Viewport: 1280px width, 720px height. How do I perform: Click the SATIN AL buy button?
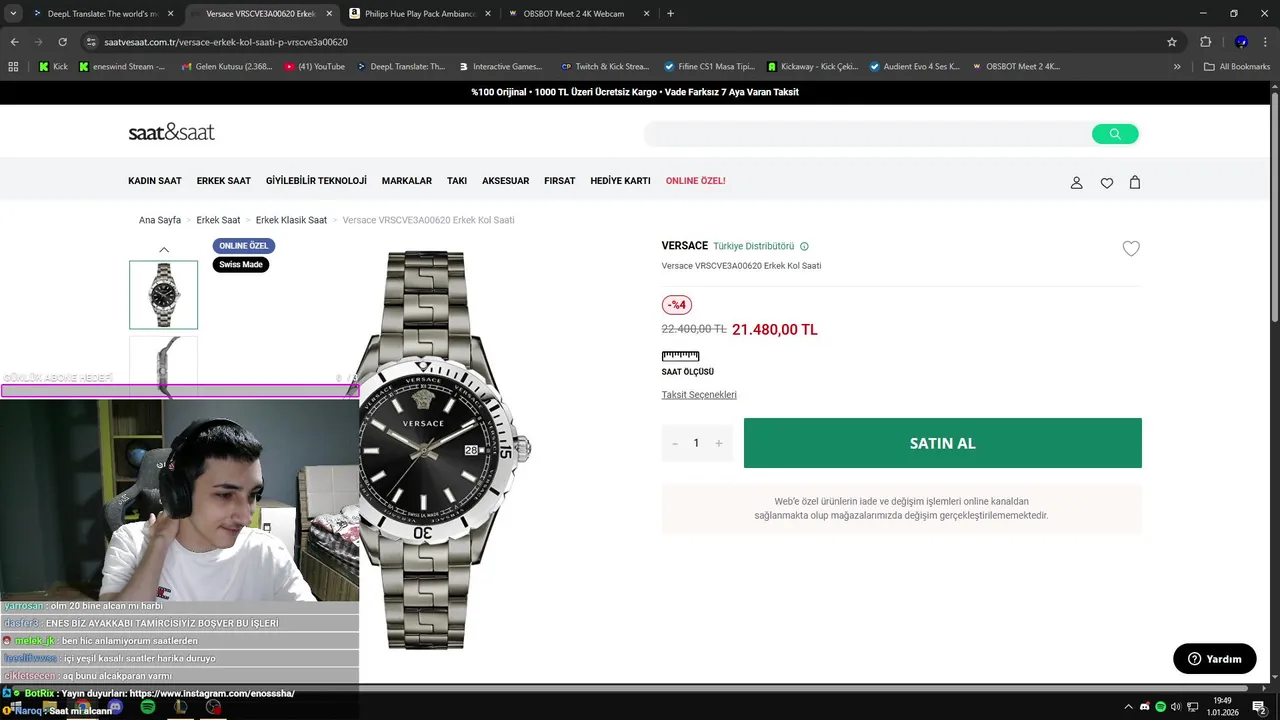click(943, 443)
